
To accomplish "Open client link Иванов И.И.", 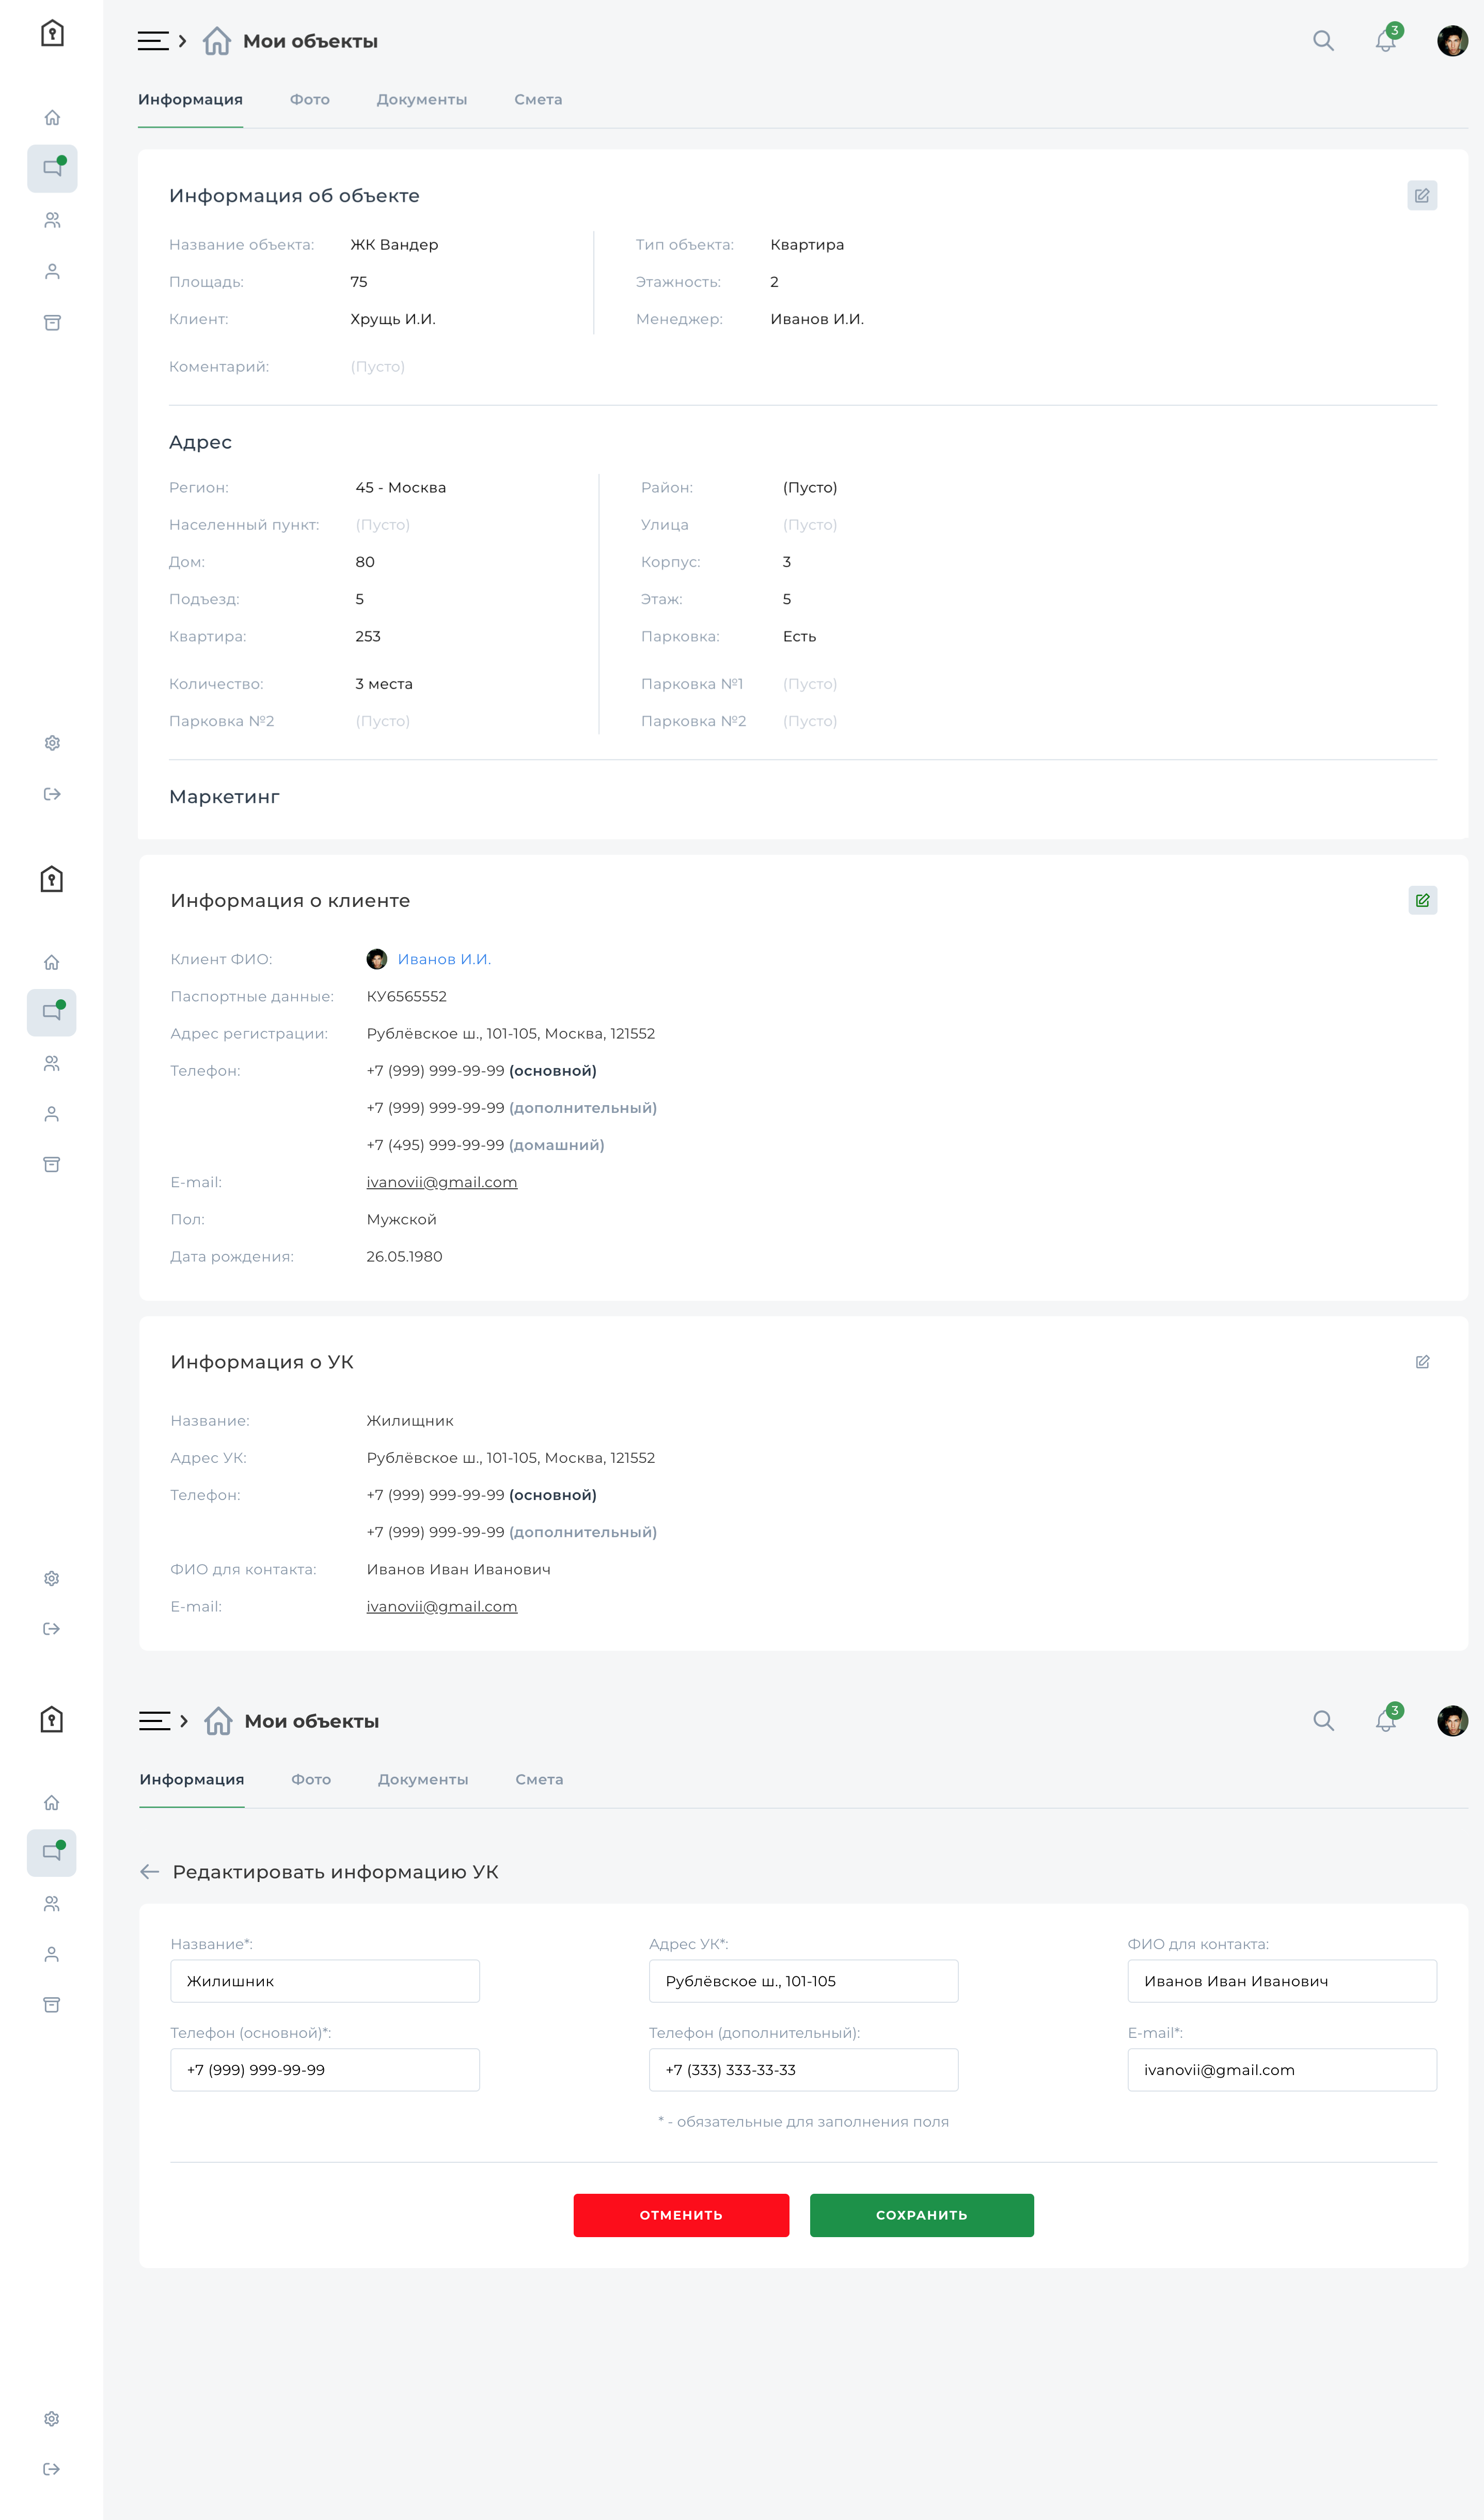I will (x=444, y=959).
